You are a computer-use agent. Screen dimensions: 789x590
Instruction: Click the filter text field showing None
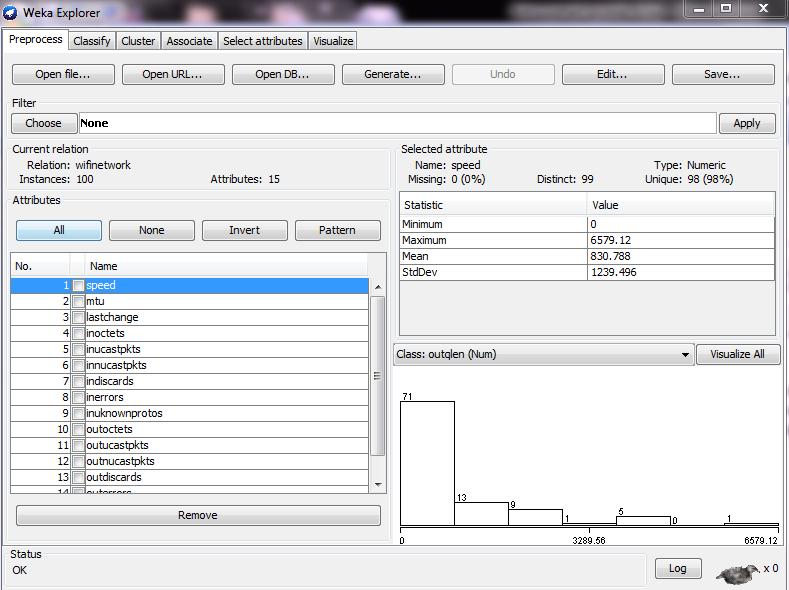398,123
